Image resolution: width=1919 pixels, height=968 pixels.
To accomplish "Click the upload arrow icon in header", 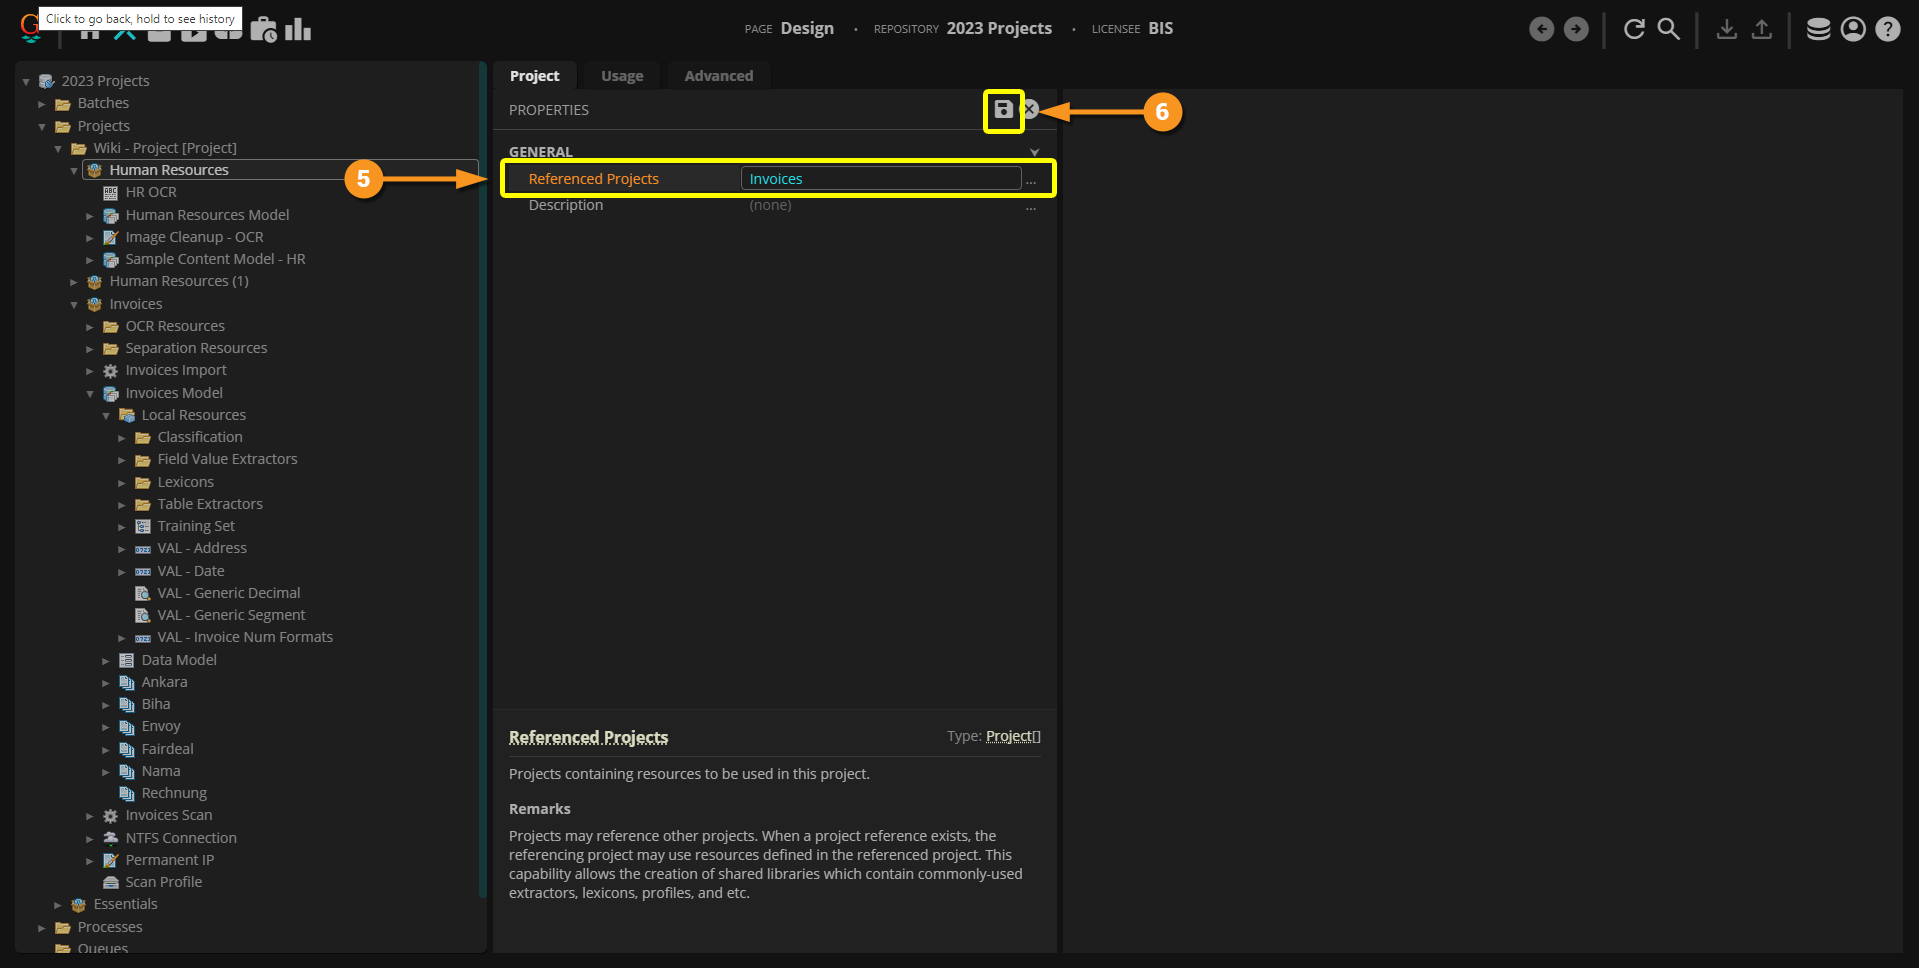I will click(x=1762, y=29).
